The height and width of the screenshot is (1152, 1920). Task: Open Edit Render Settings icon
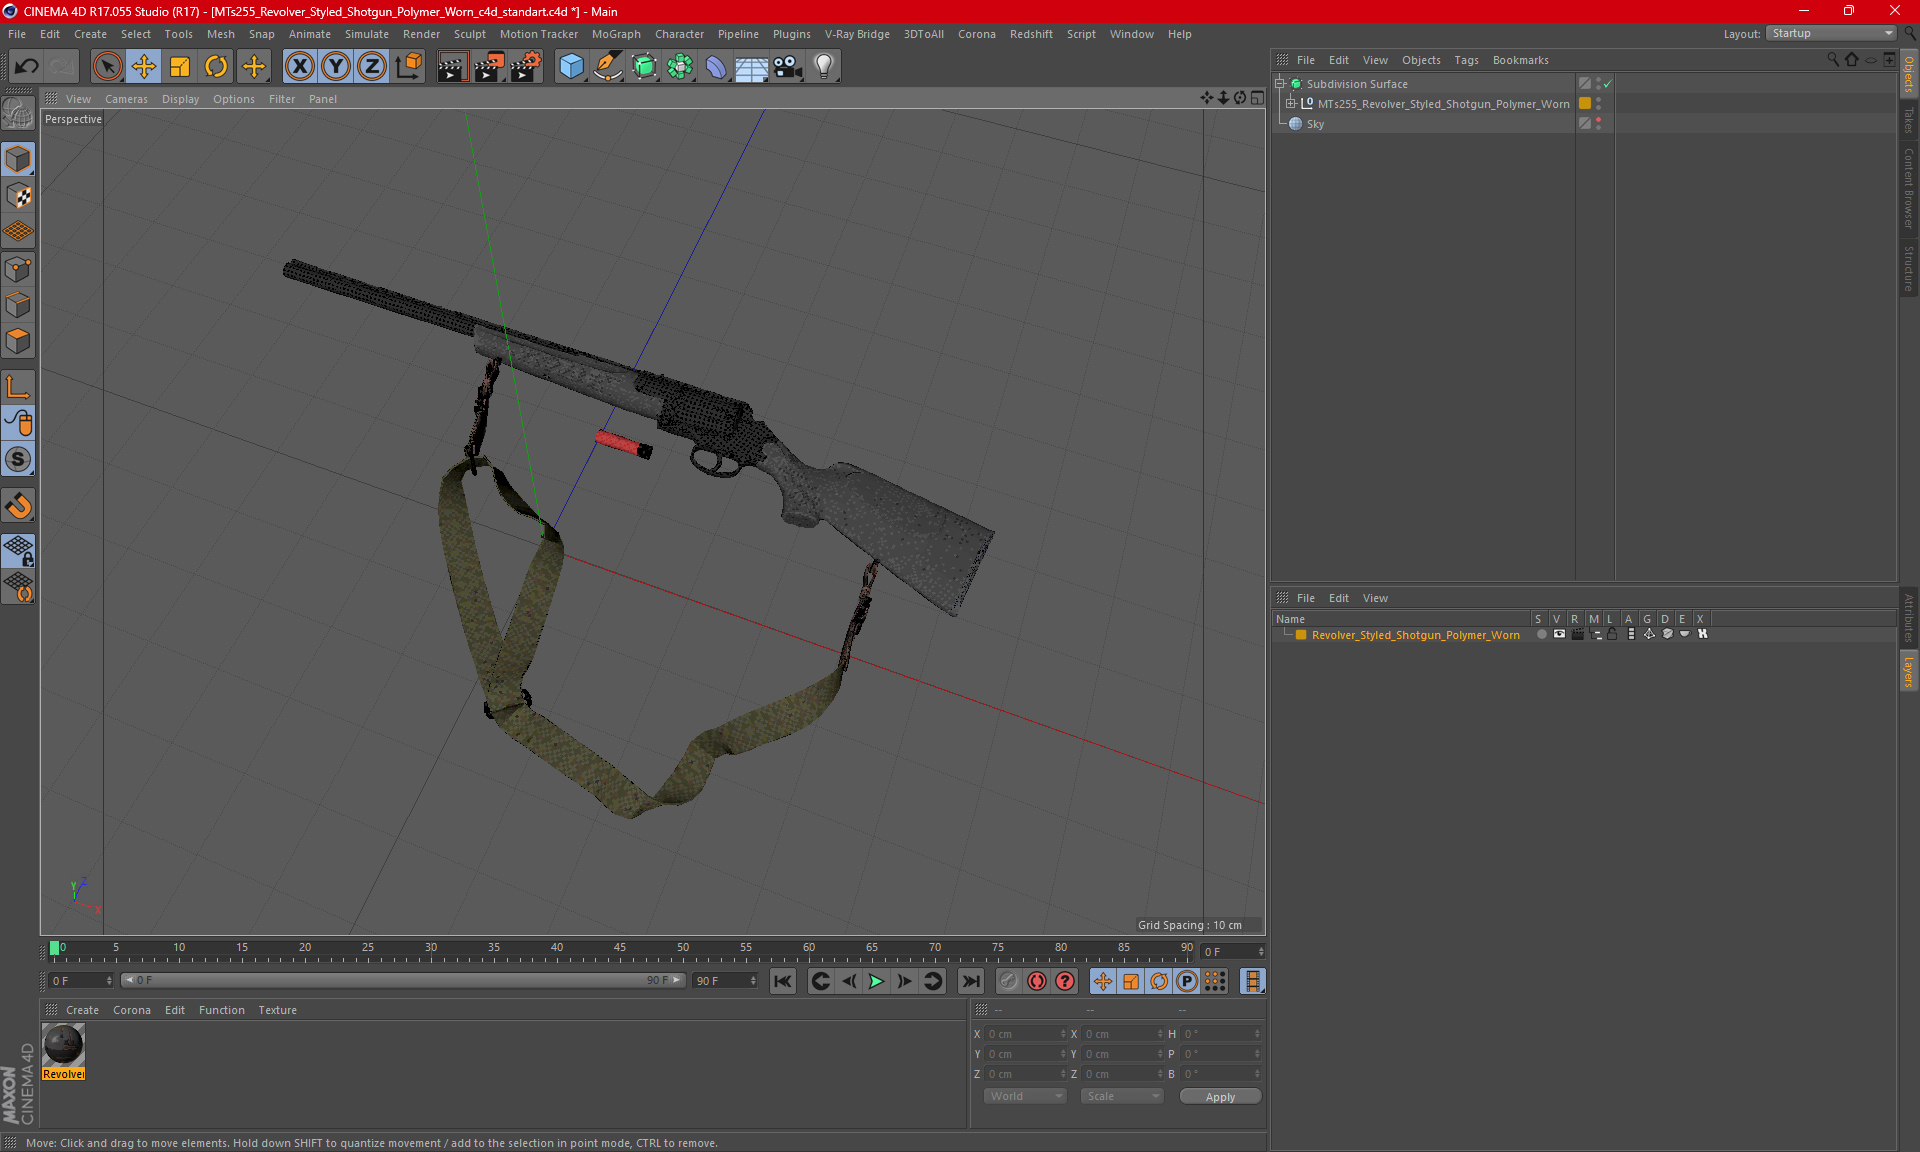525,67
